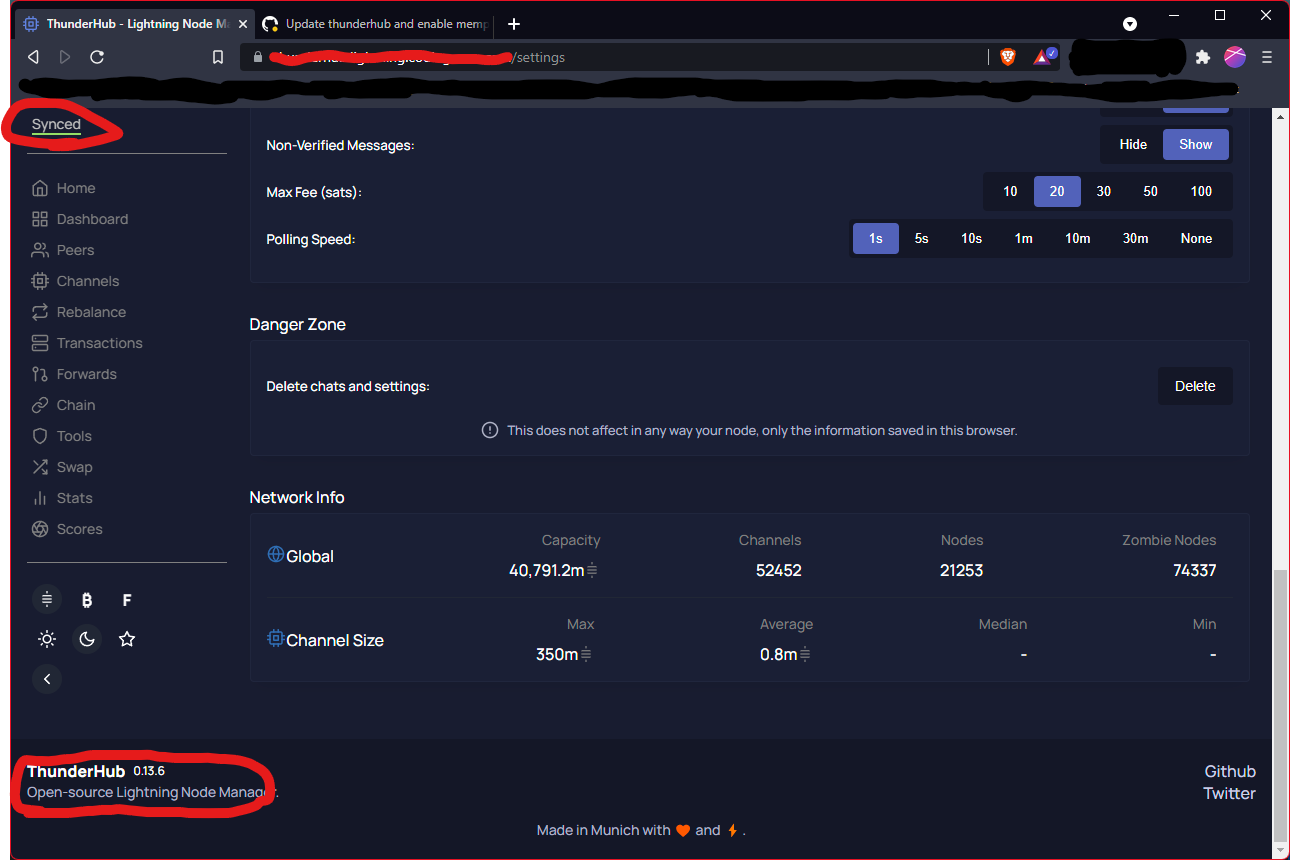This screenshot has height=860, width=1290.
Task: Go back in browser history
Action: (x=33, y=57)
